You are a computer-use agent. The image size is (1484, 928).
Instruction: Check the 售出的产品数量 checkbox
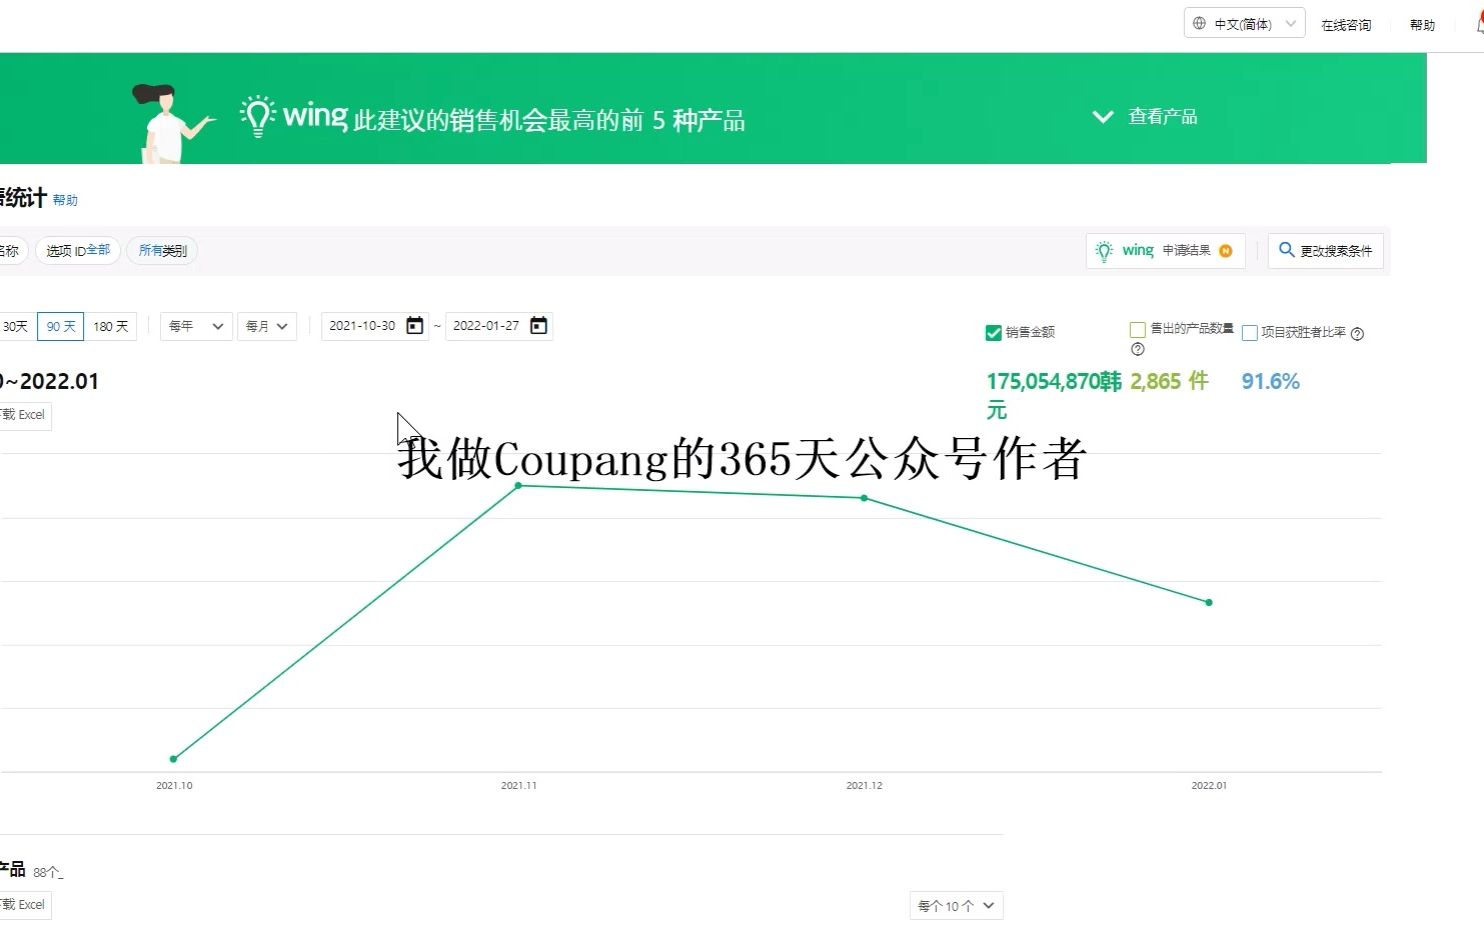[1137, 330]
